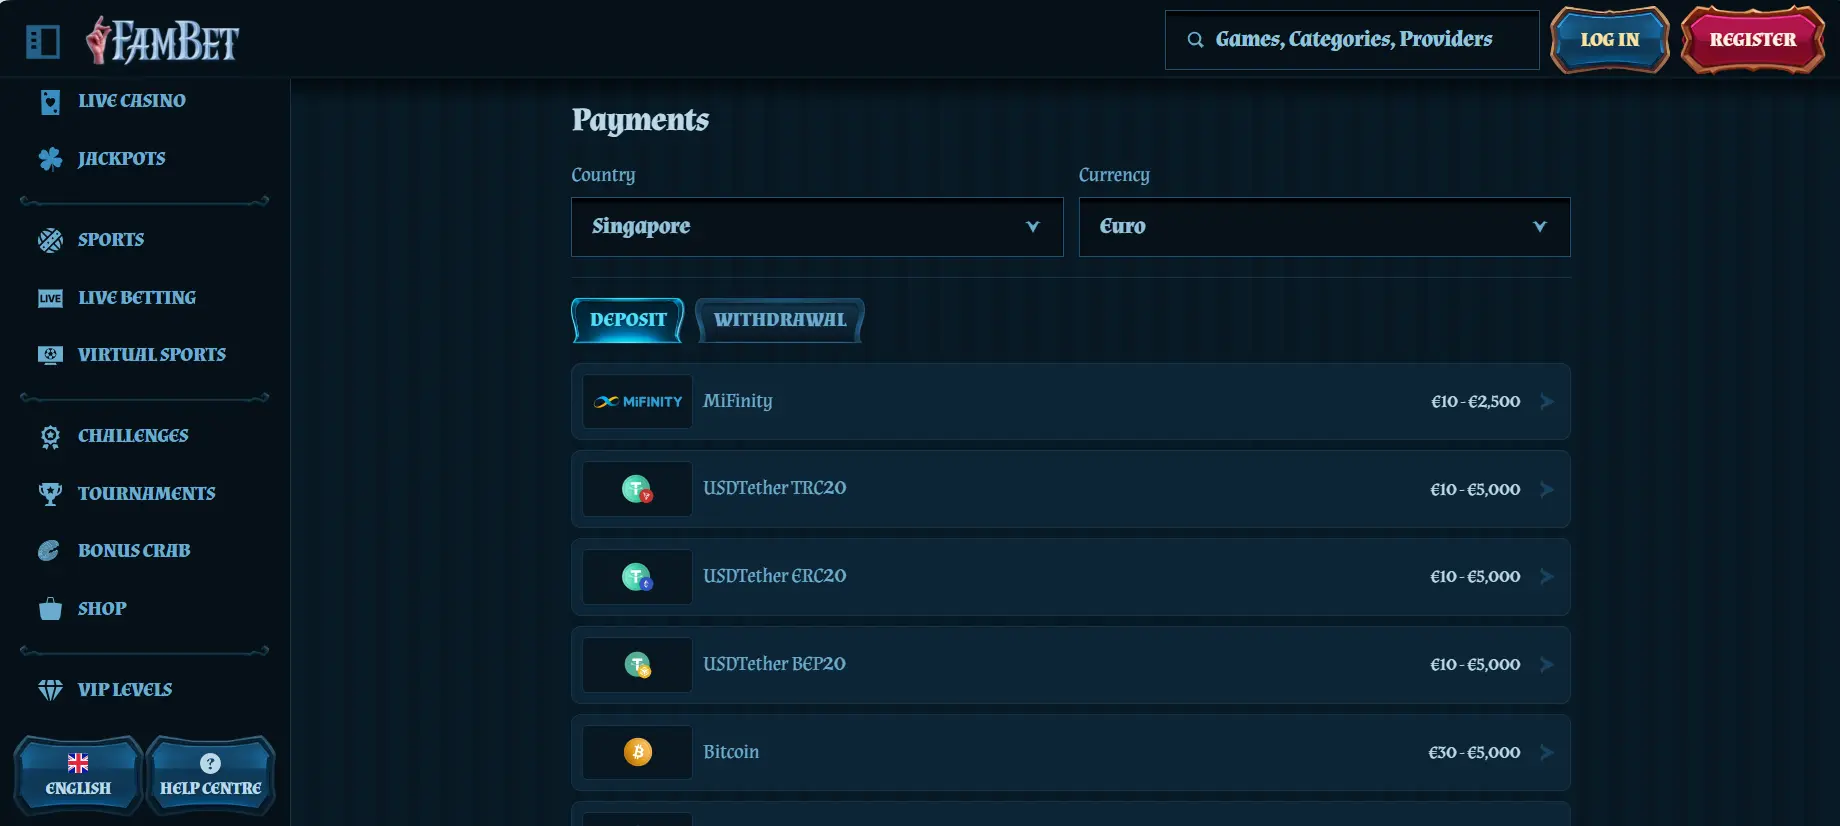
Task: Click the Virtual Sports monitor icon
Action: 50,355
